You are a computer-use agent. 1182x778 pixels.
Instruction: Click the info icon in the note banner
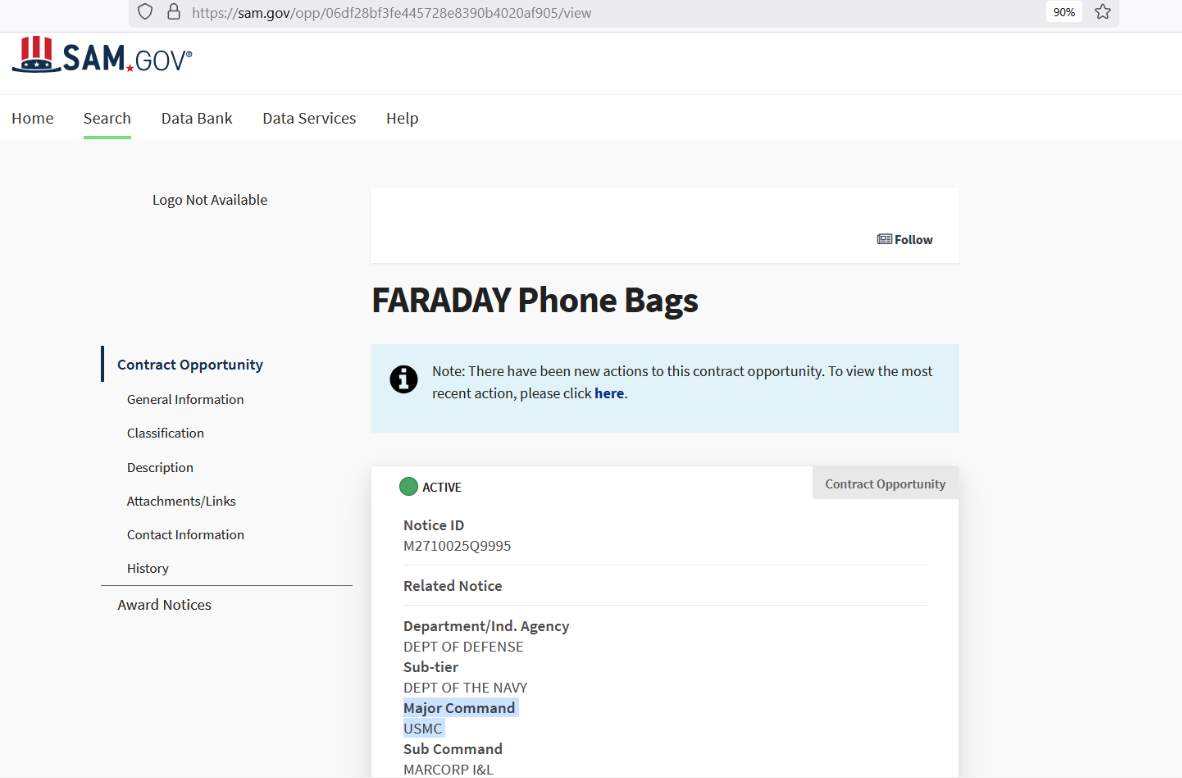point(403,379)
